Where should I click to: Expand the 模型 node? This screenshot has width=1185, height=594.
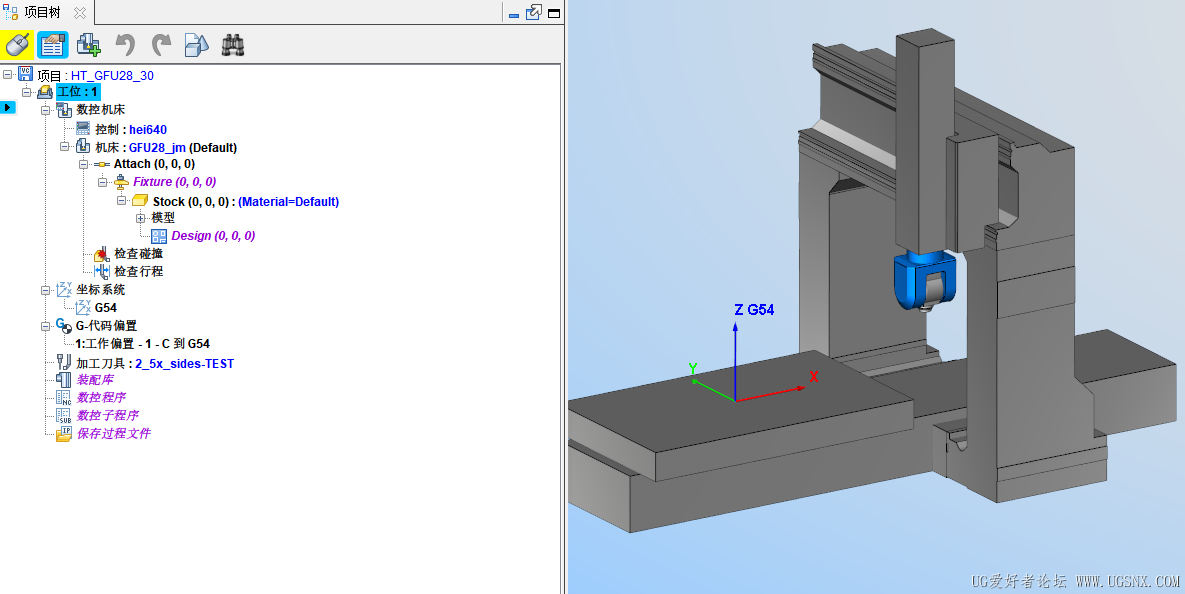pyautogui.click(x=140, y=218)
